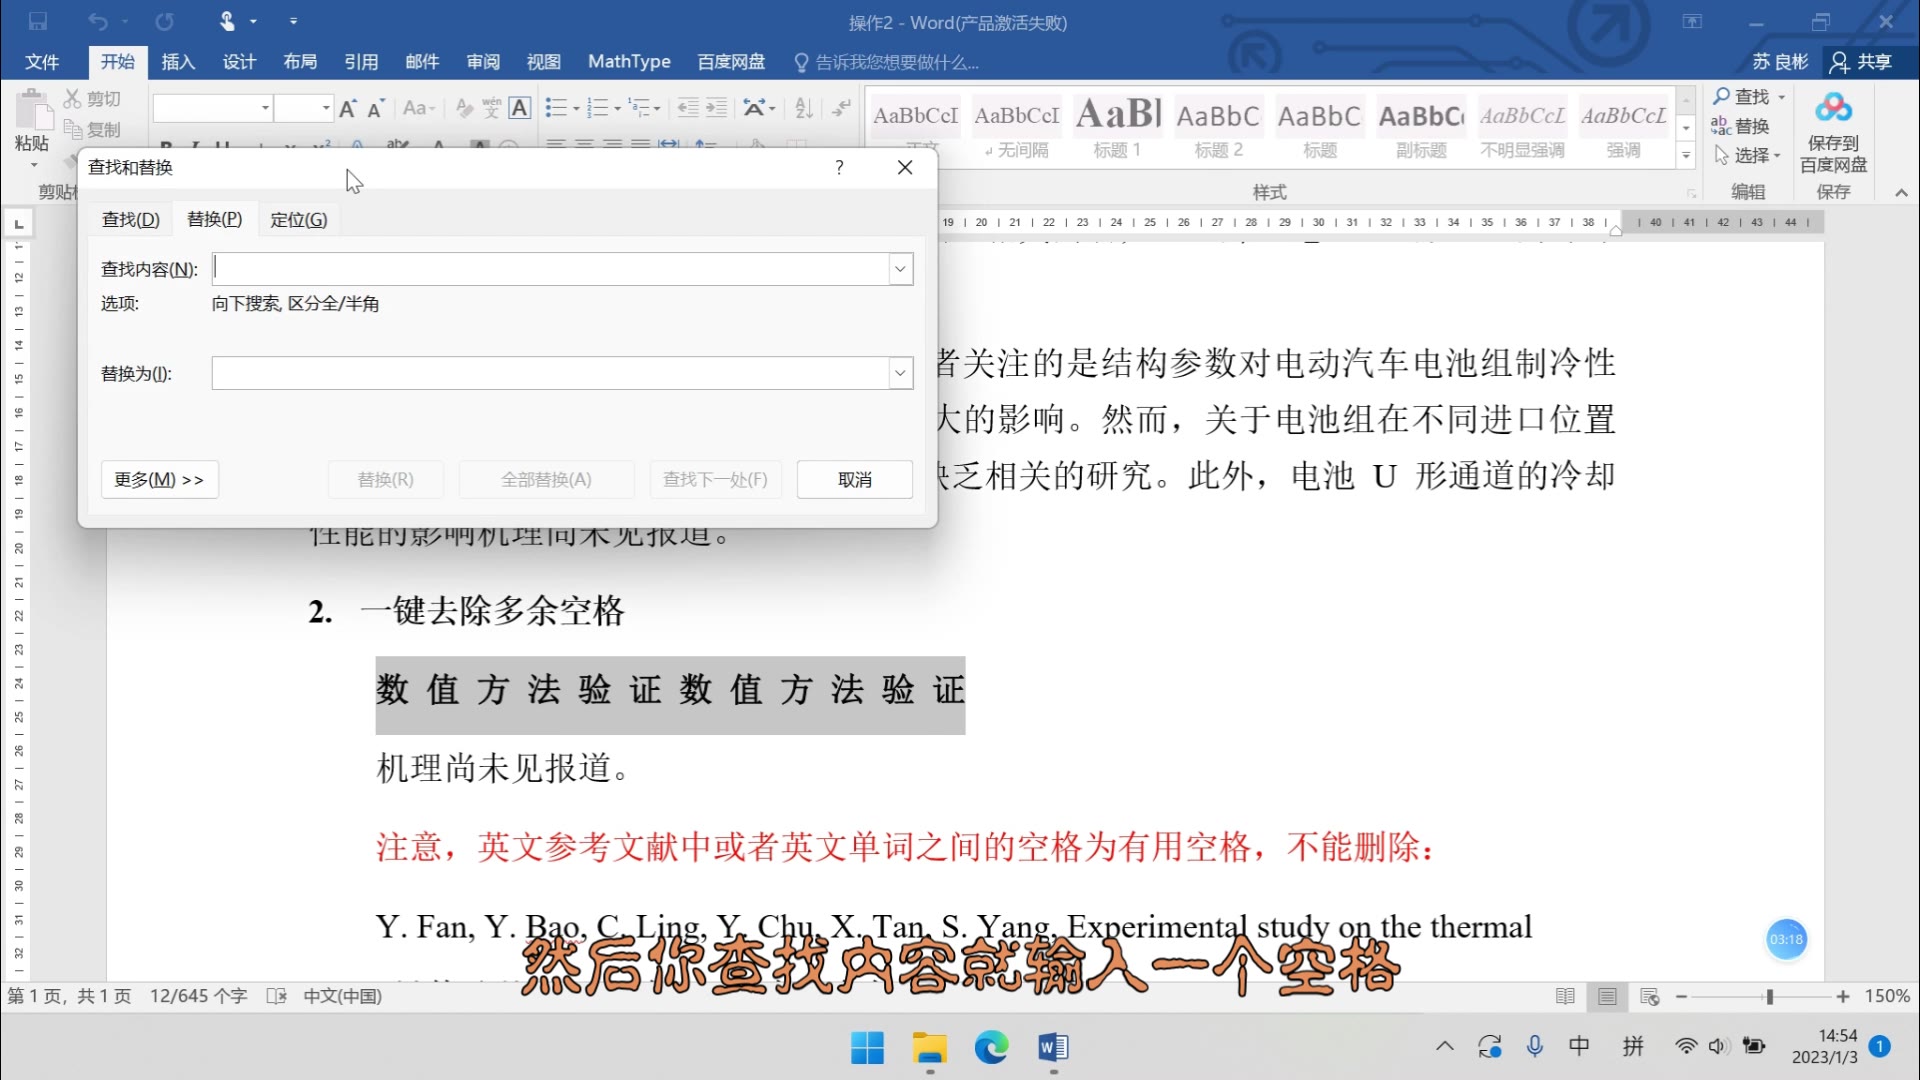This screenshot has width=1920, height=1080.
Task: Click 取消 button to close dialog
Action: coord(855,477)
